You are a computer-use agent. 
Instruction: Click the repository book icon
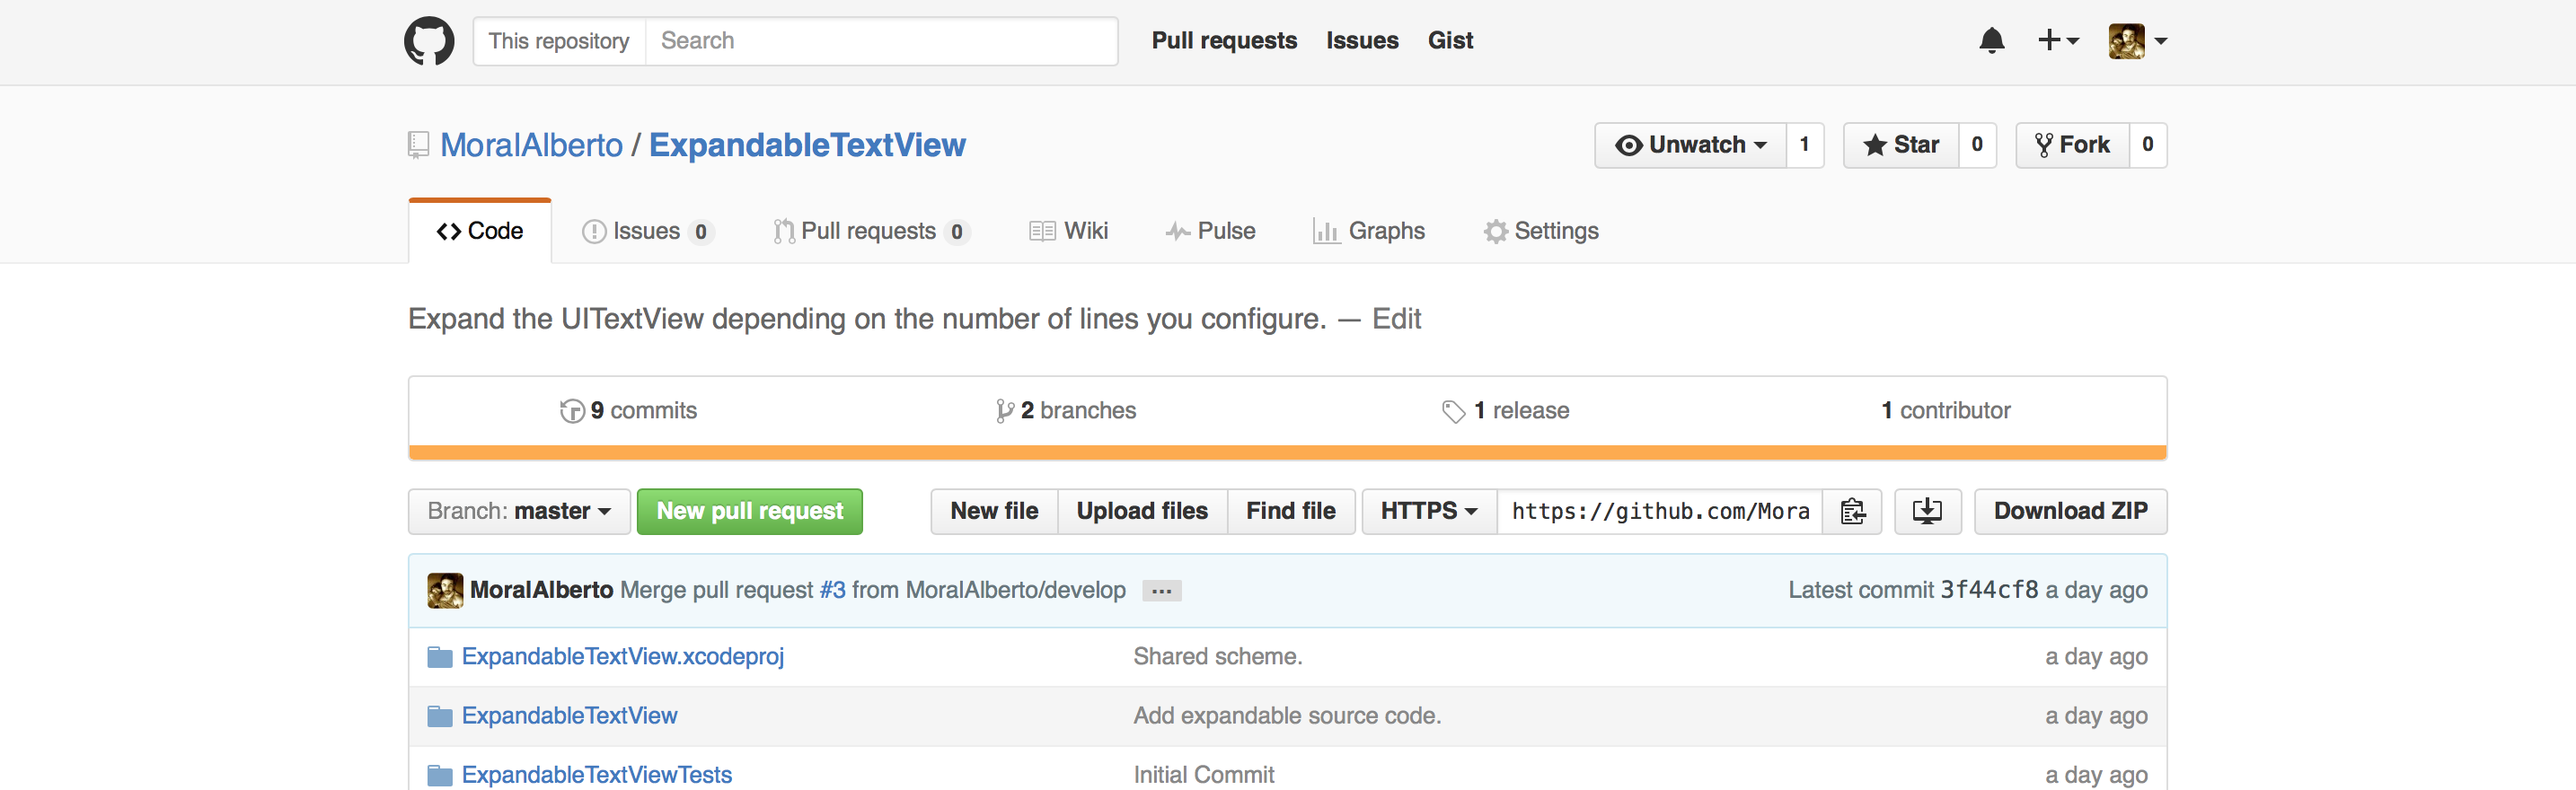point(419,146)
